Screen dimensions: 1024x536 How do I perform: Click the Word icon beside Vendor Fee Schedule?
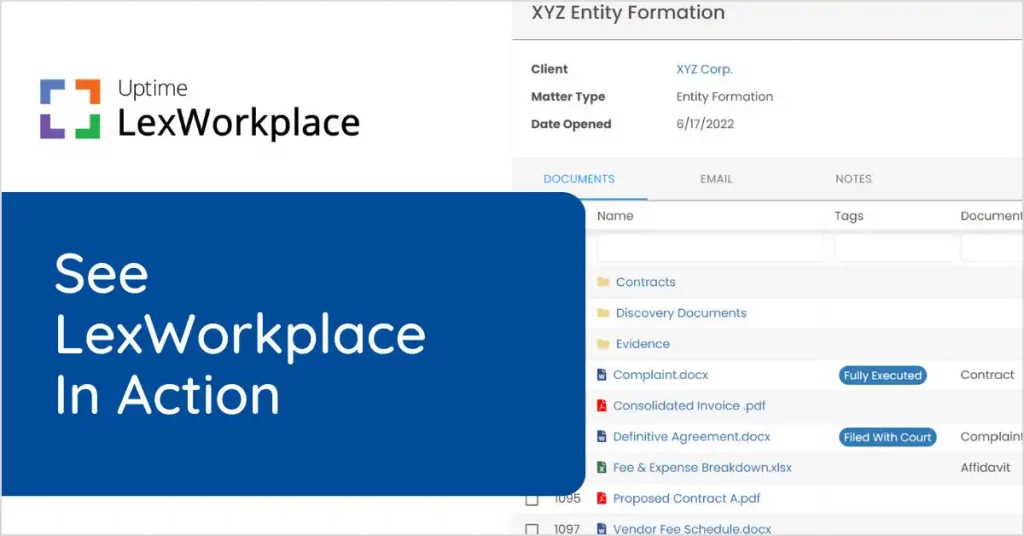coord(601,529)
